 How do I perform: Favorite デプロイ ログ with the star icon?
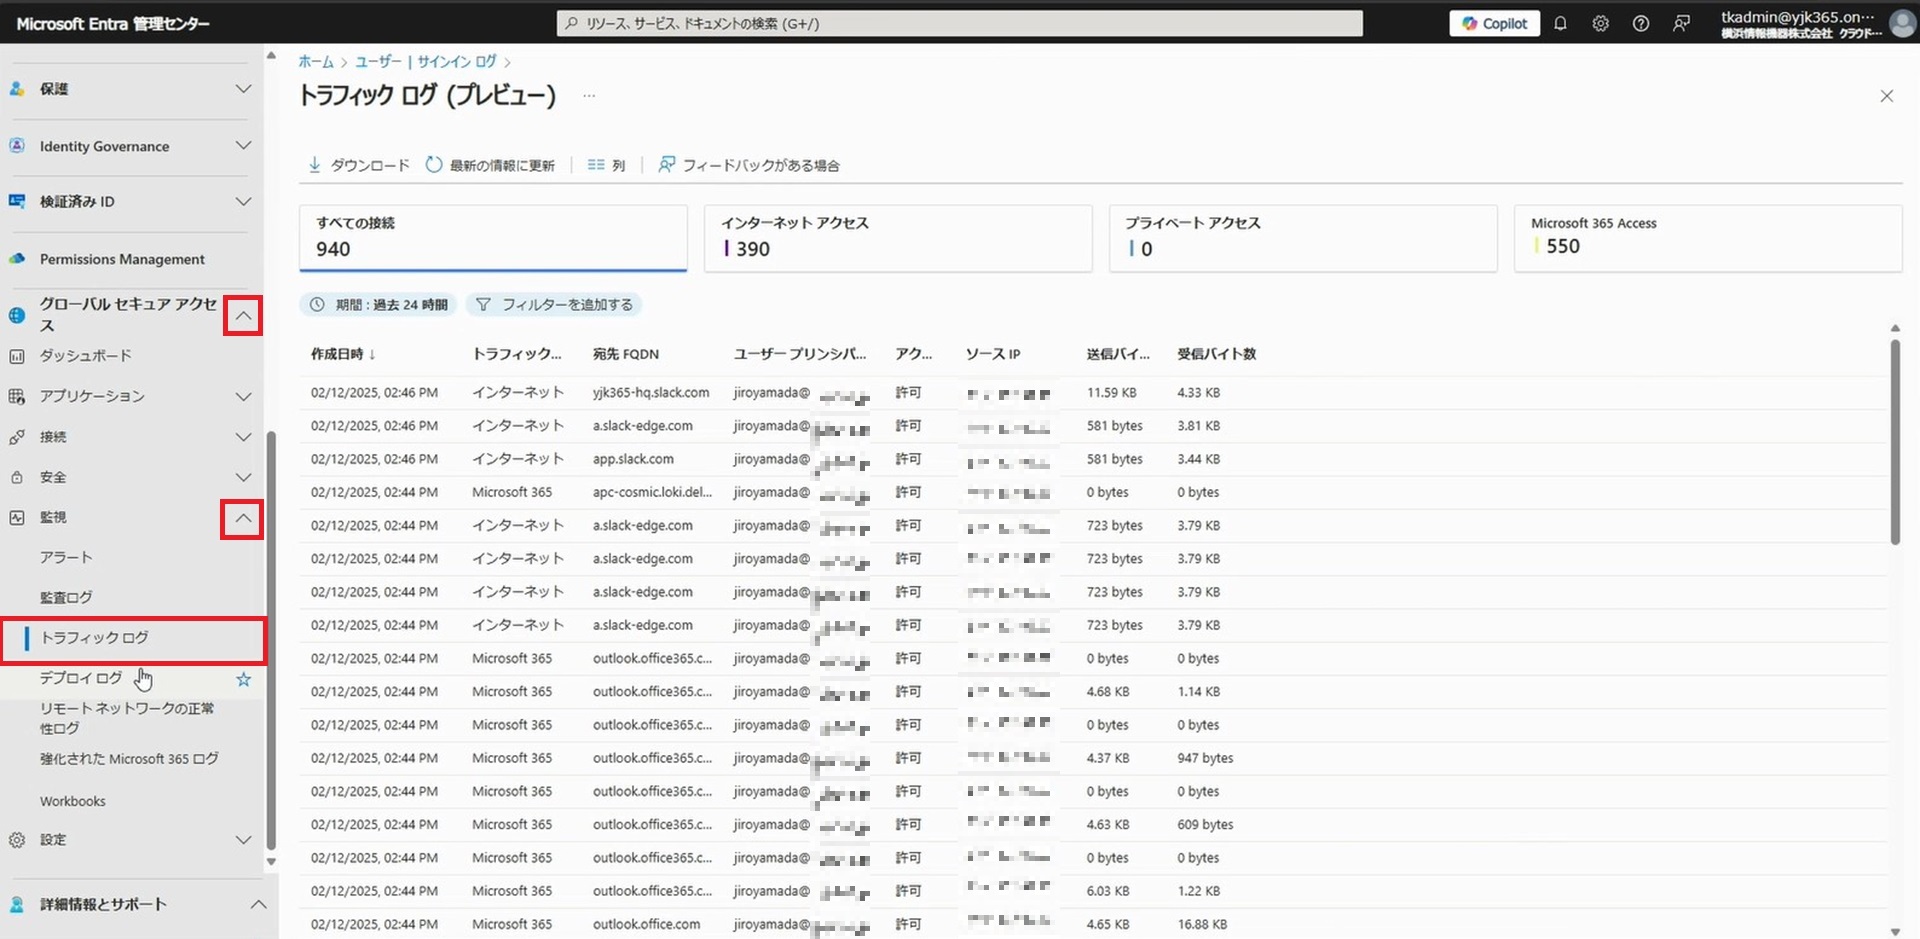[243, 680]
